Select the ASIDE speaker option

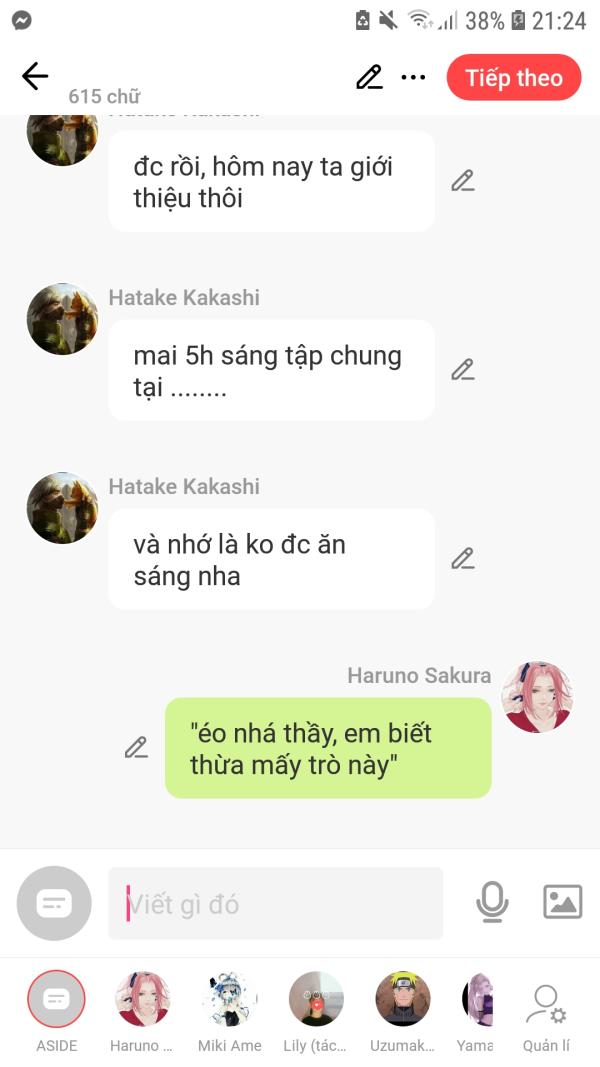pos(56,1011)
